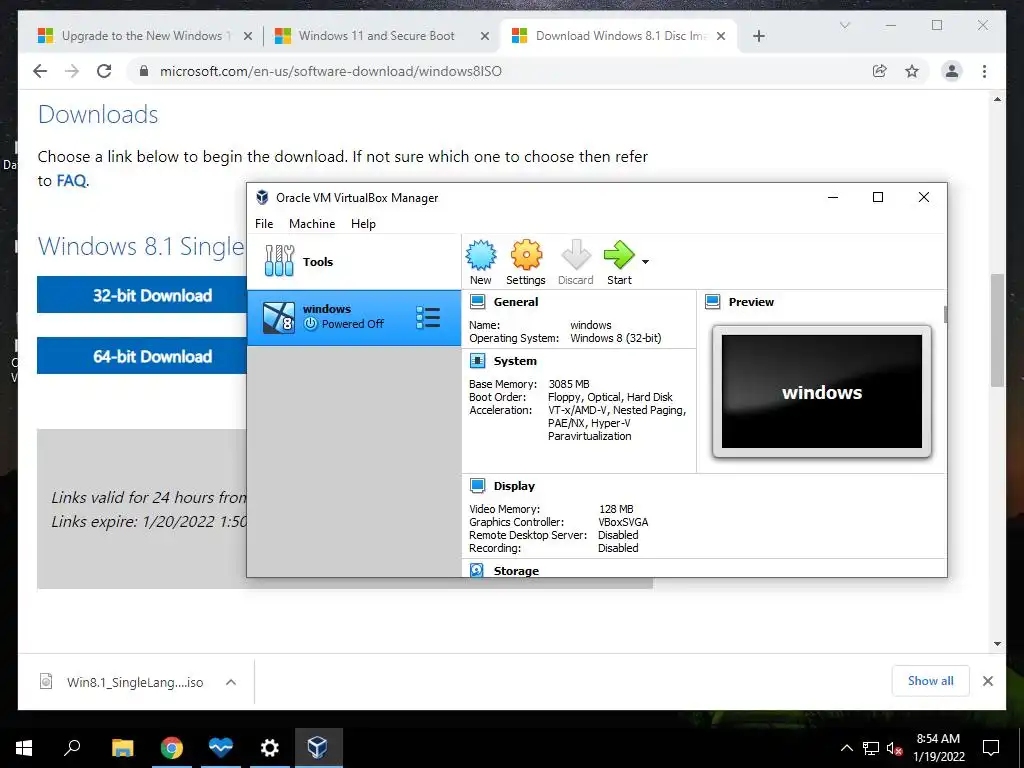Click the Display section header icon

477,486
